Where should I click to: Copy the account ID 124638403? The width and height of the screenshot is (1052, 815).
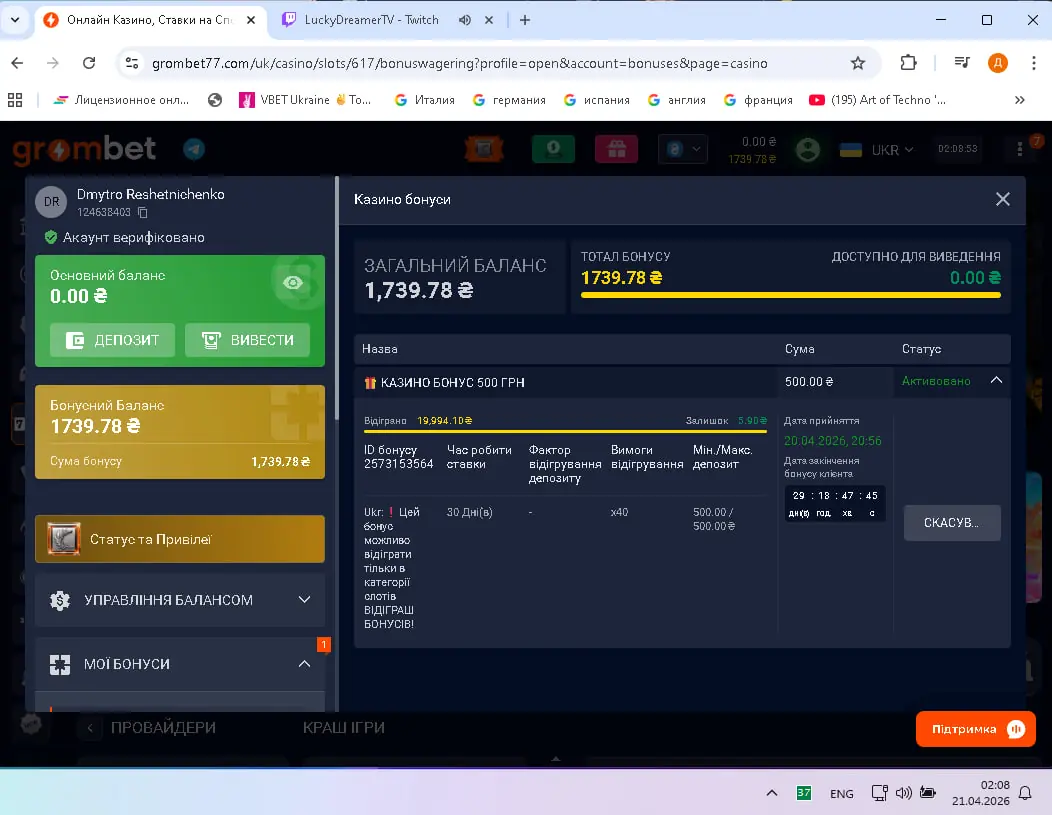[143, 213]
